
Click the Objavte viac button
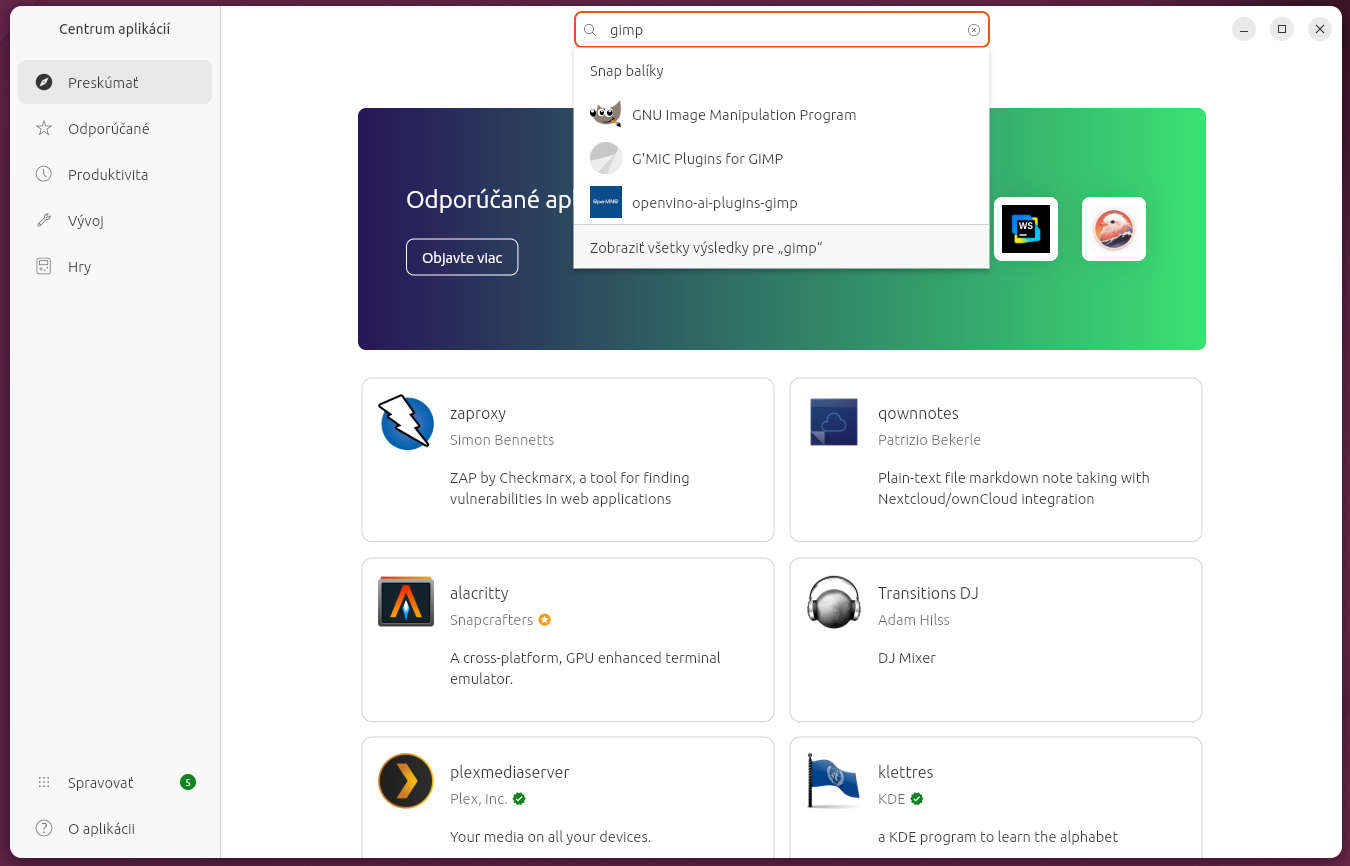click(462, 257)
